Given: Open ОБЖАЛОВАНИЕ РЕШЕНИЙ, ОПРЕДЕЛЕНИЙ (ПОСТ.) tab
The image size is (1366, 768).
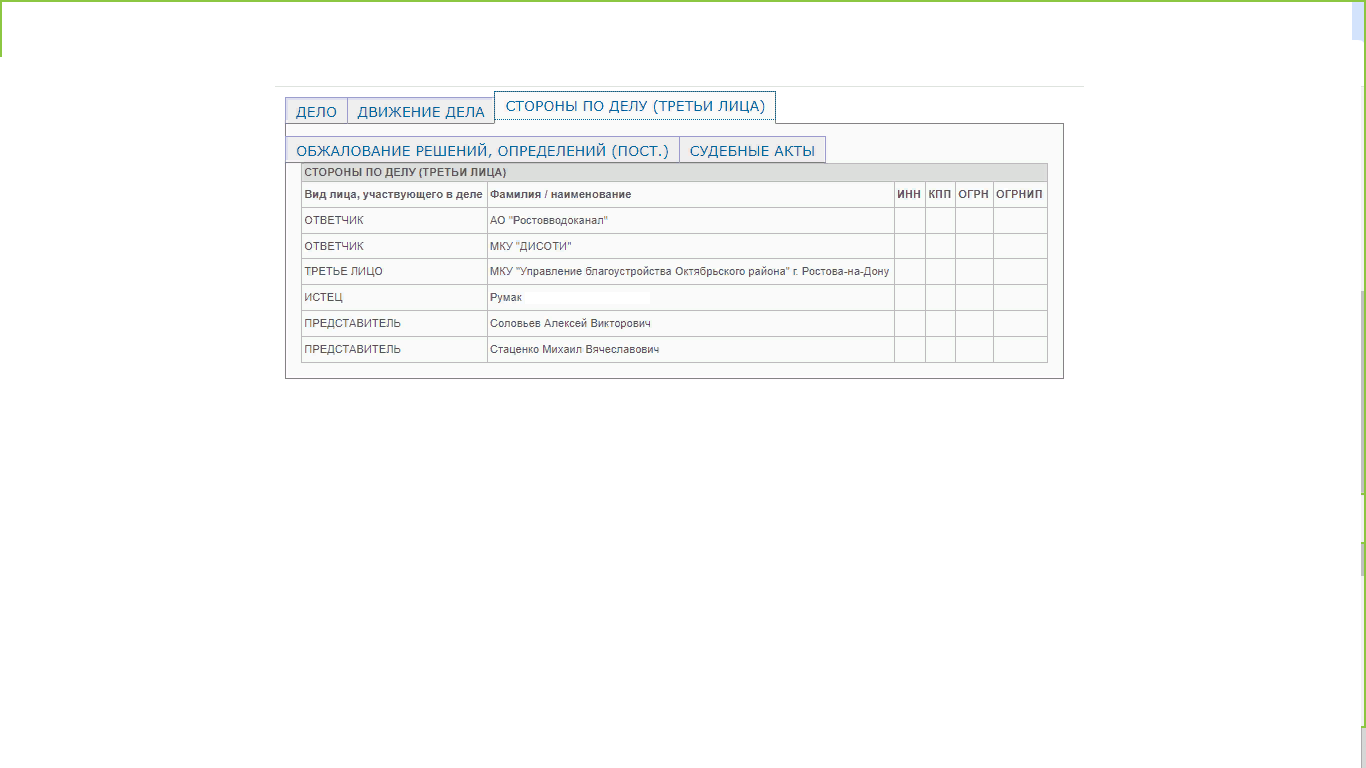Looking at the screenshot, I should click(x=482, y=151).
